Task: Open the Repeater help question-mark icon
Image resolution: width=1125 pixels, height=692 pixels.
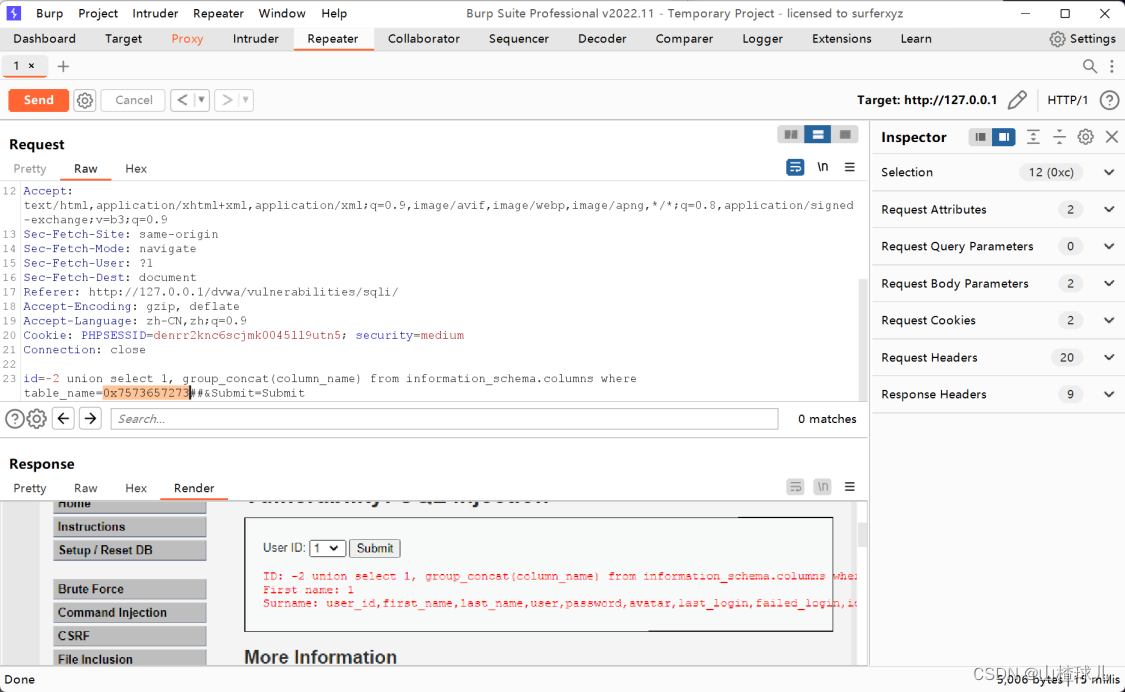Action: [x=1109, y=100]
